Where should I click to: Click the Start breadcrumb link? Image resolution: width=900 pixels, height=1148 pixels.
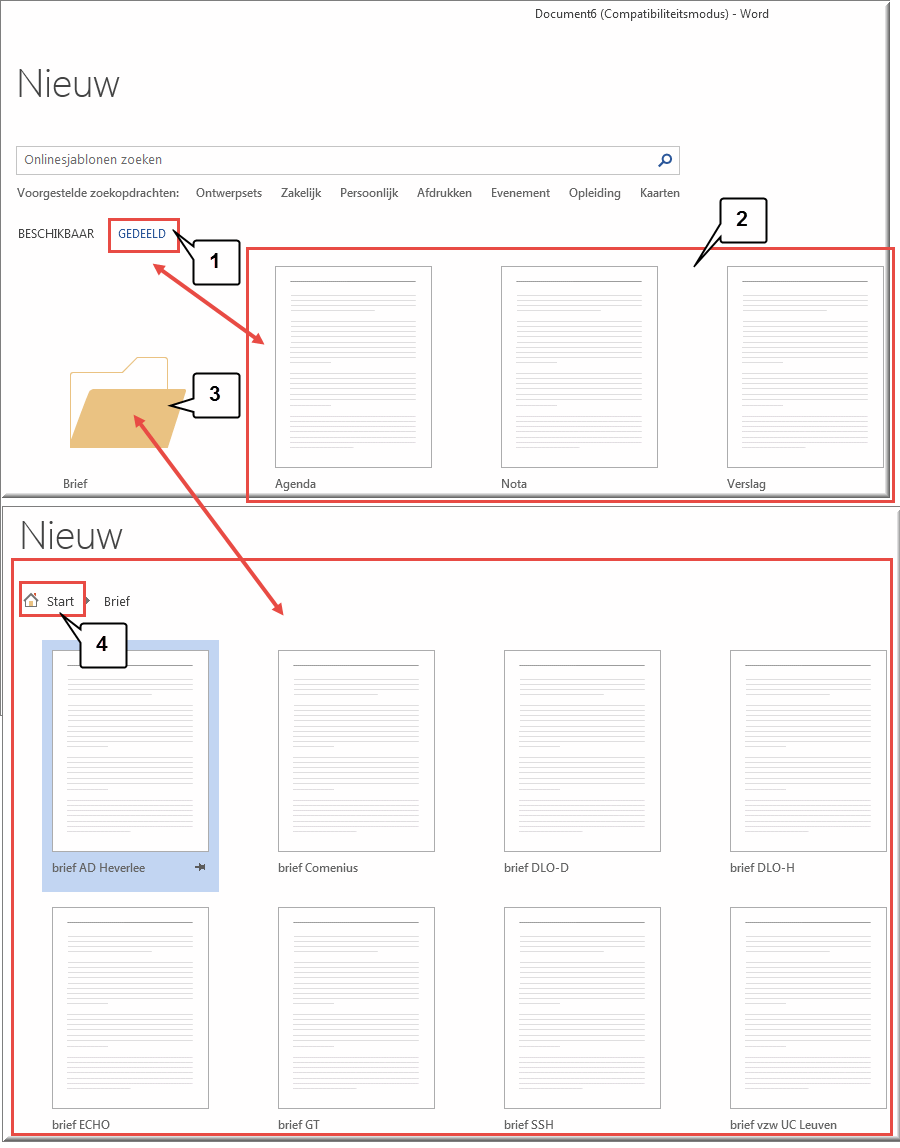(x=60, y=602)
